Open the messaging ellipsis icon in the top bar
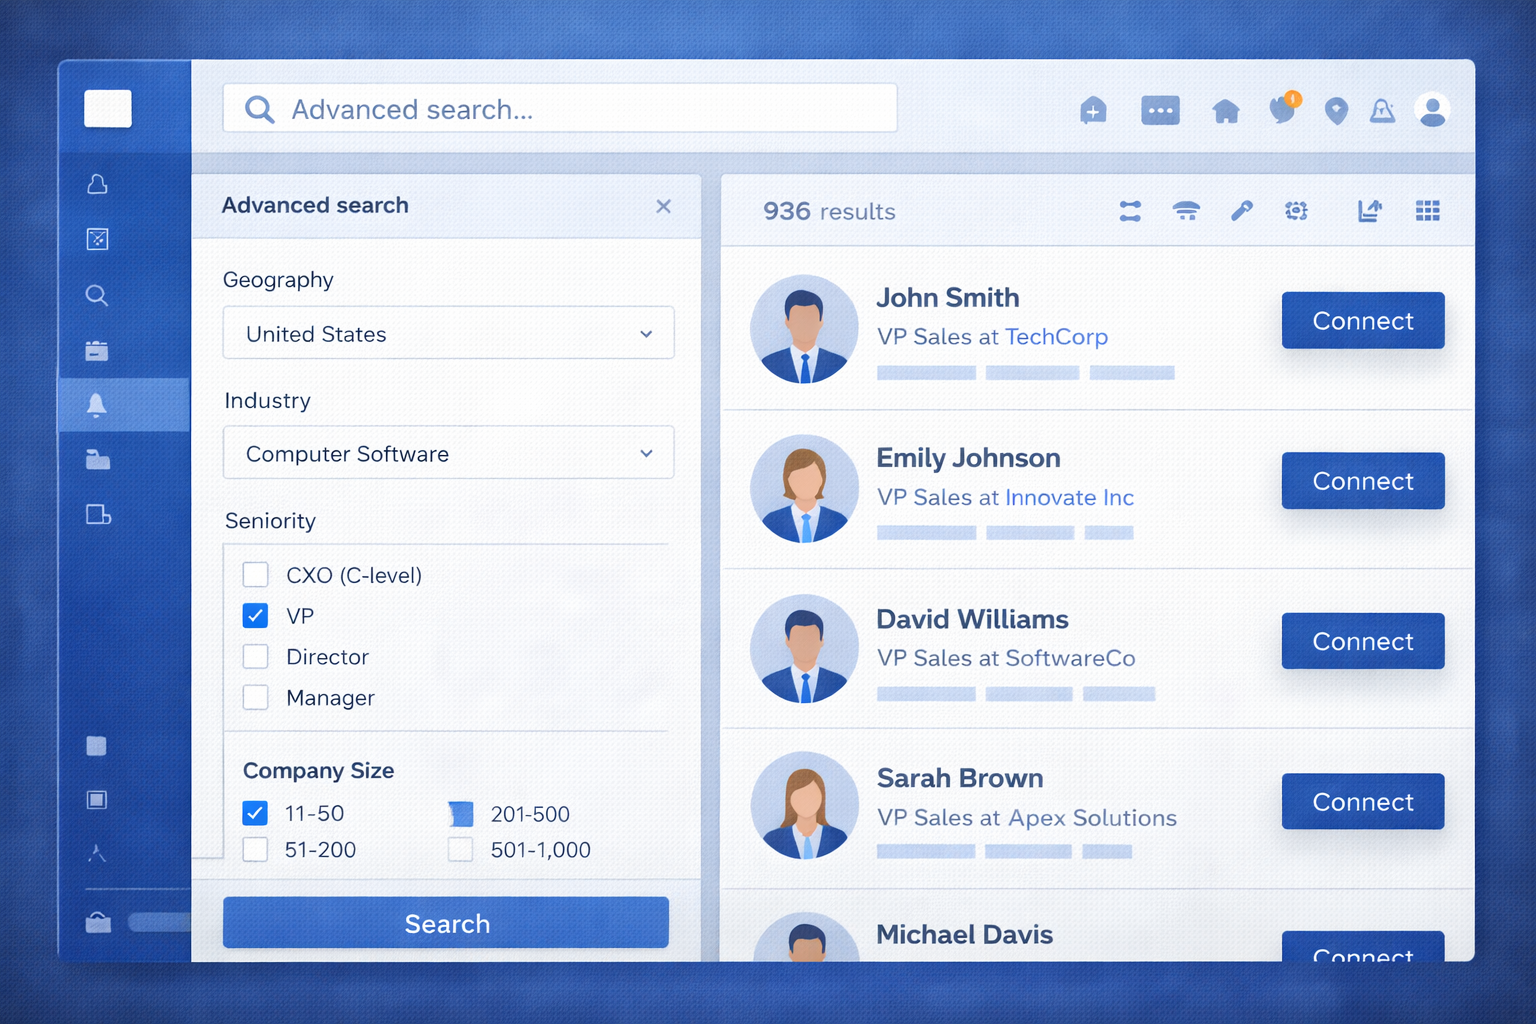The height and width of the screenshot is (1024, 1536). pyautogui.click(x=1160, y=111)
